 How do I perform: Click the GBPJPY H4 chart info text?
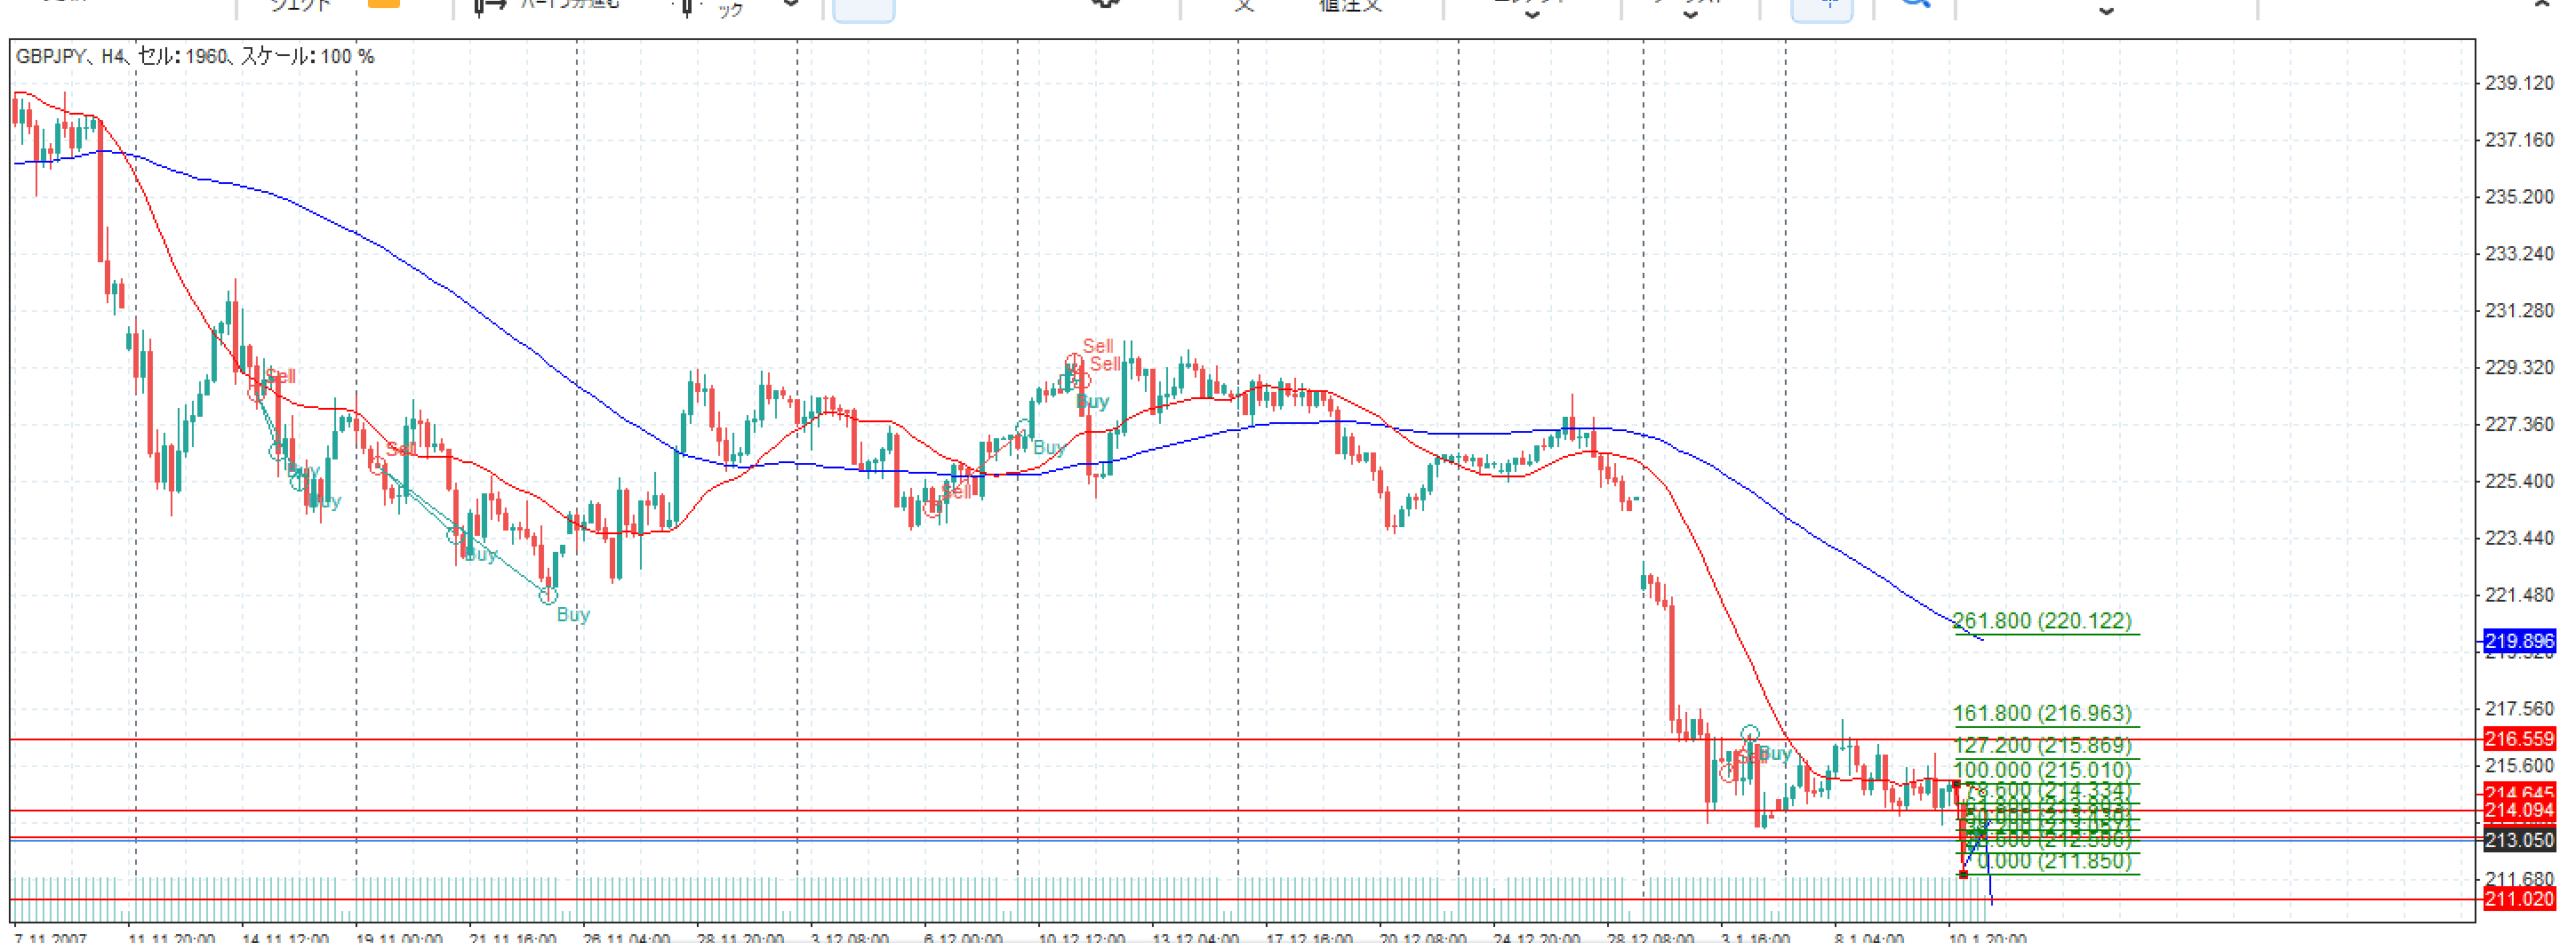pos(195,57)
